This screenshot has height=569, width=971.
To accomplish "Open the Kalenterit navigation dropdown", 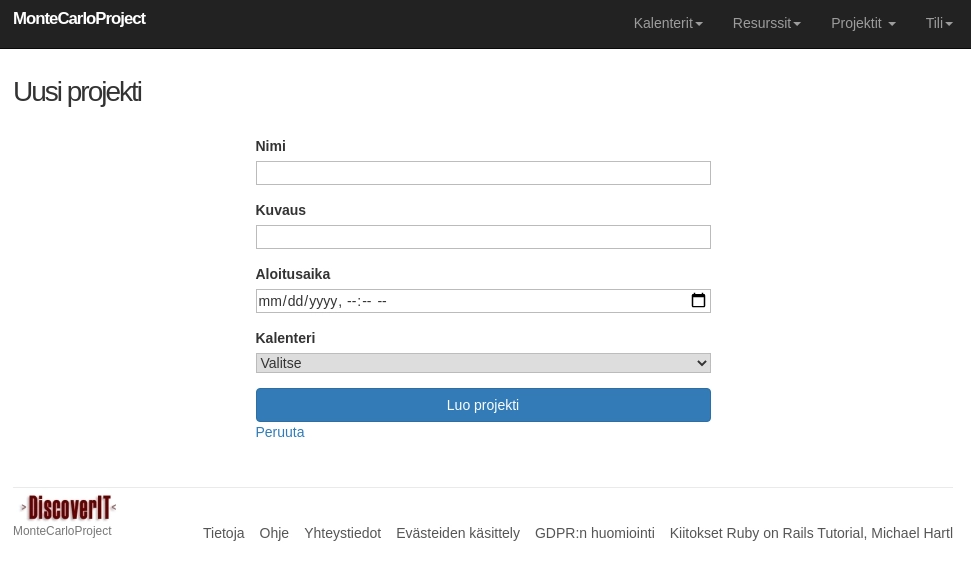I will pos(667,23).
